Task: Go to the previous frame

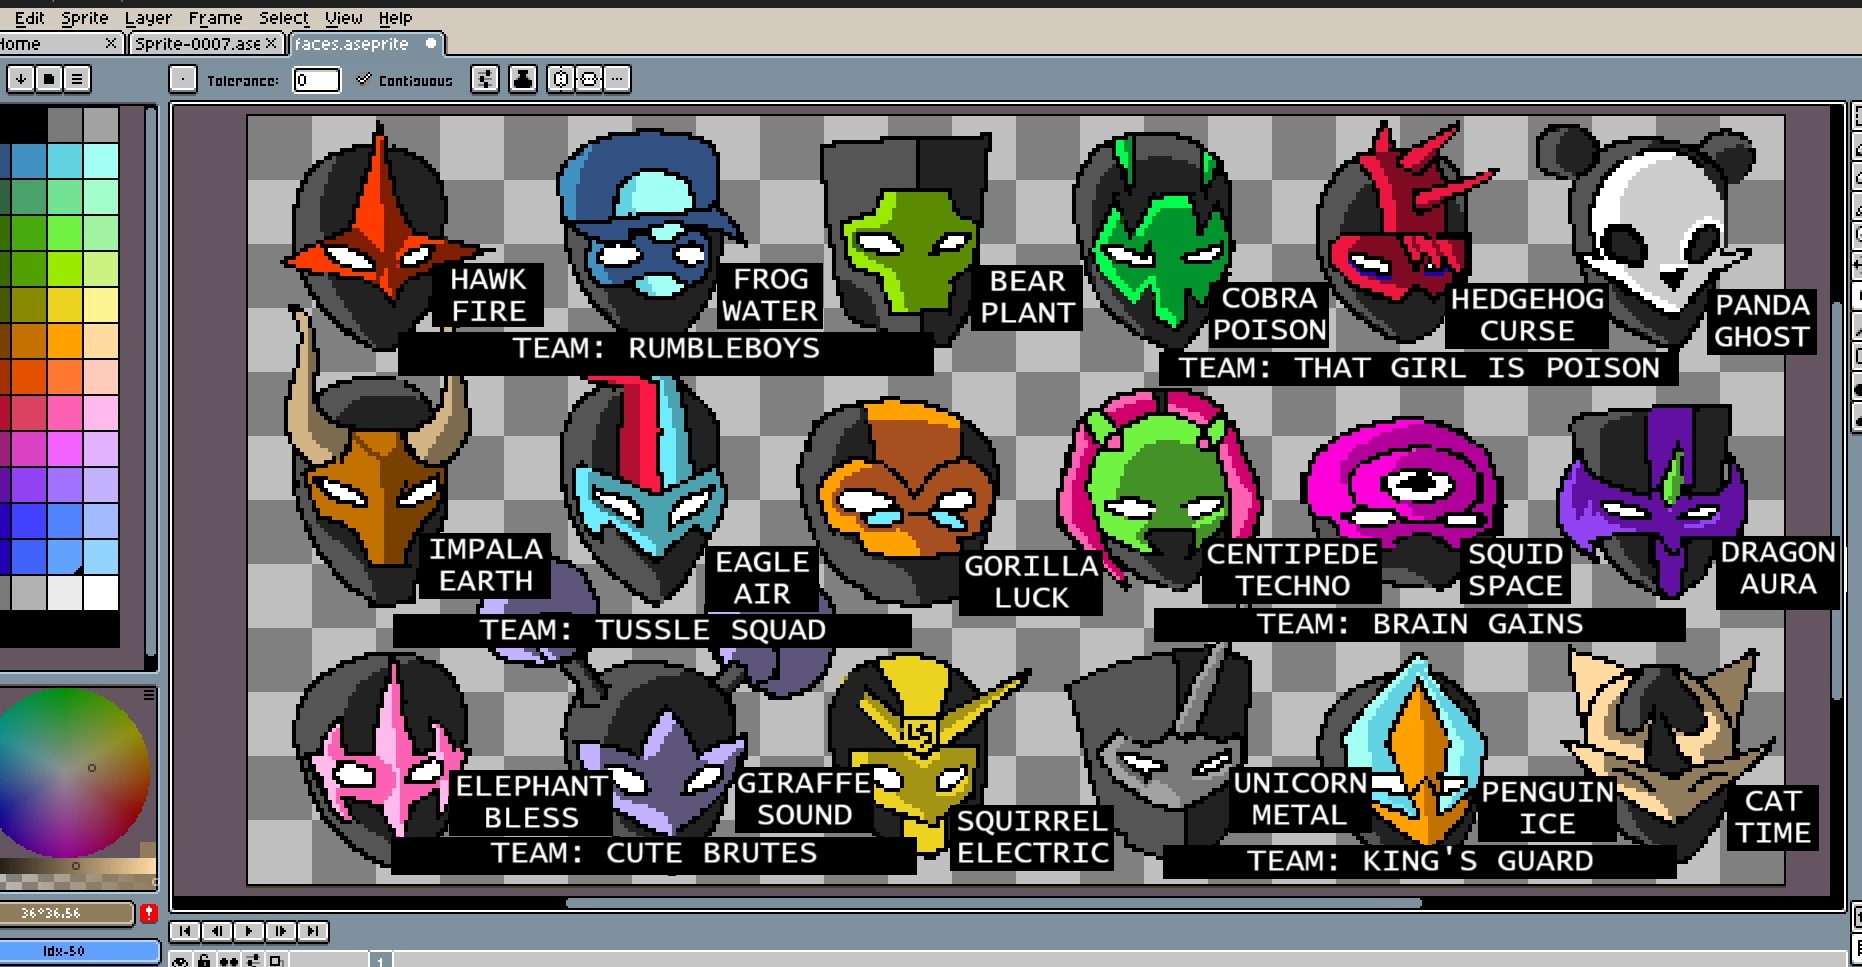Action: click(x=217, y=931)
